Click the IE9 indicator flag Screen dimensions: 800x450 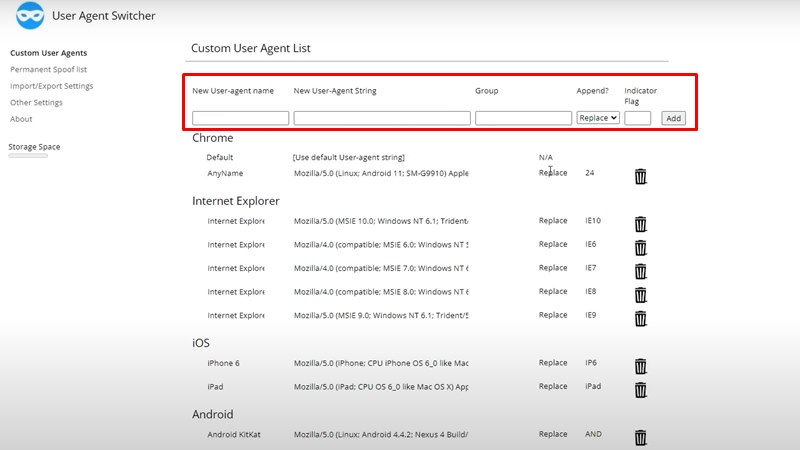[590, 315]
